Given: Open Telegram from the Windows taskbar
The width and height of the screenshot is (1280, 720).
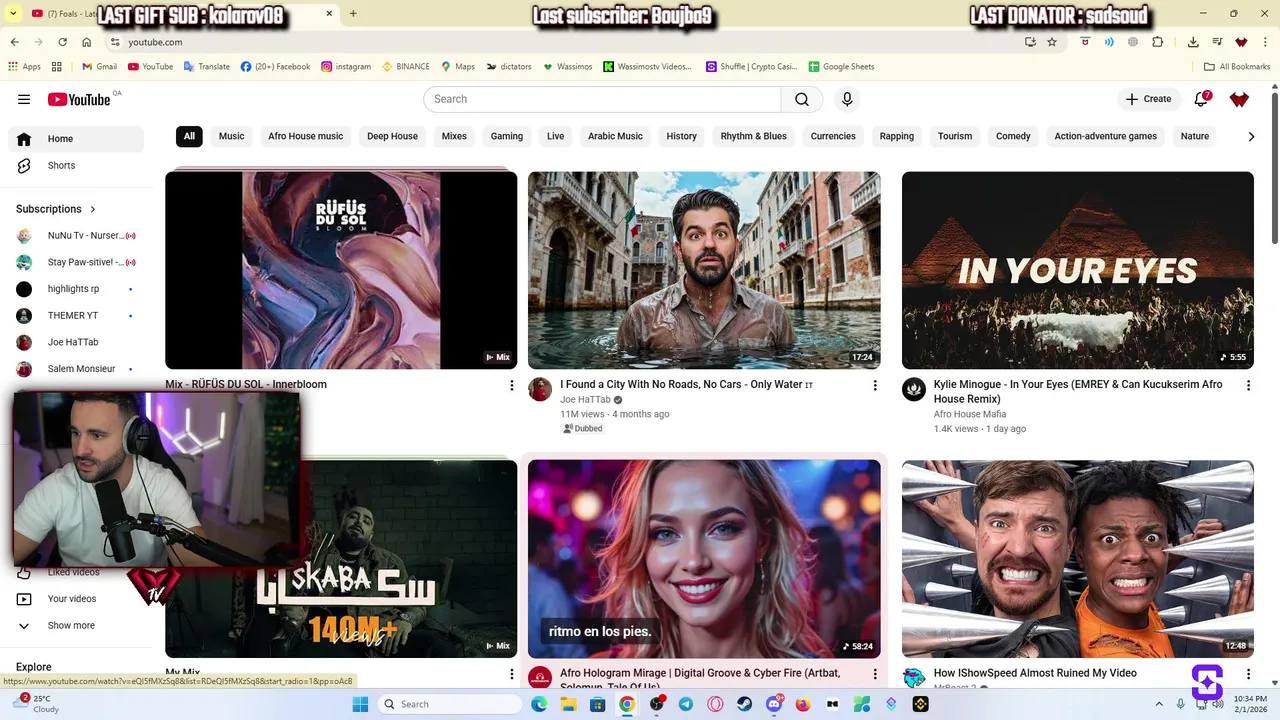Looking at the screenshot, I should click(x=686, y=704).
